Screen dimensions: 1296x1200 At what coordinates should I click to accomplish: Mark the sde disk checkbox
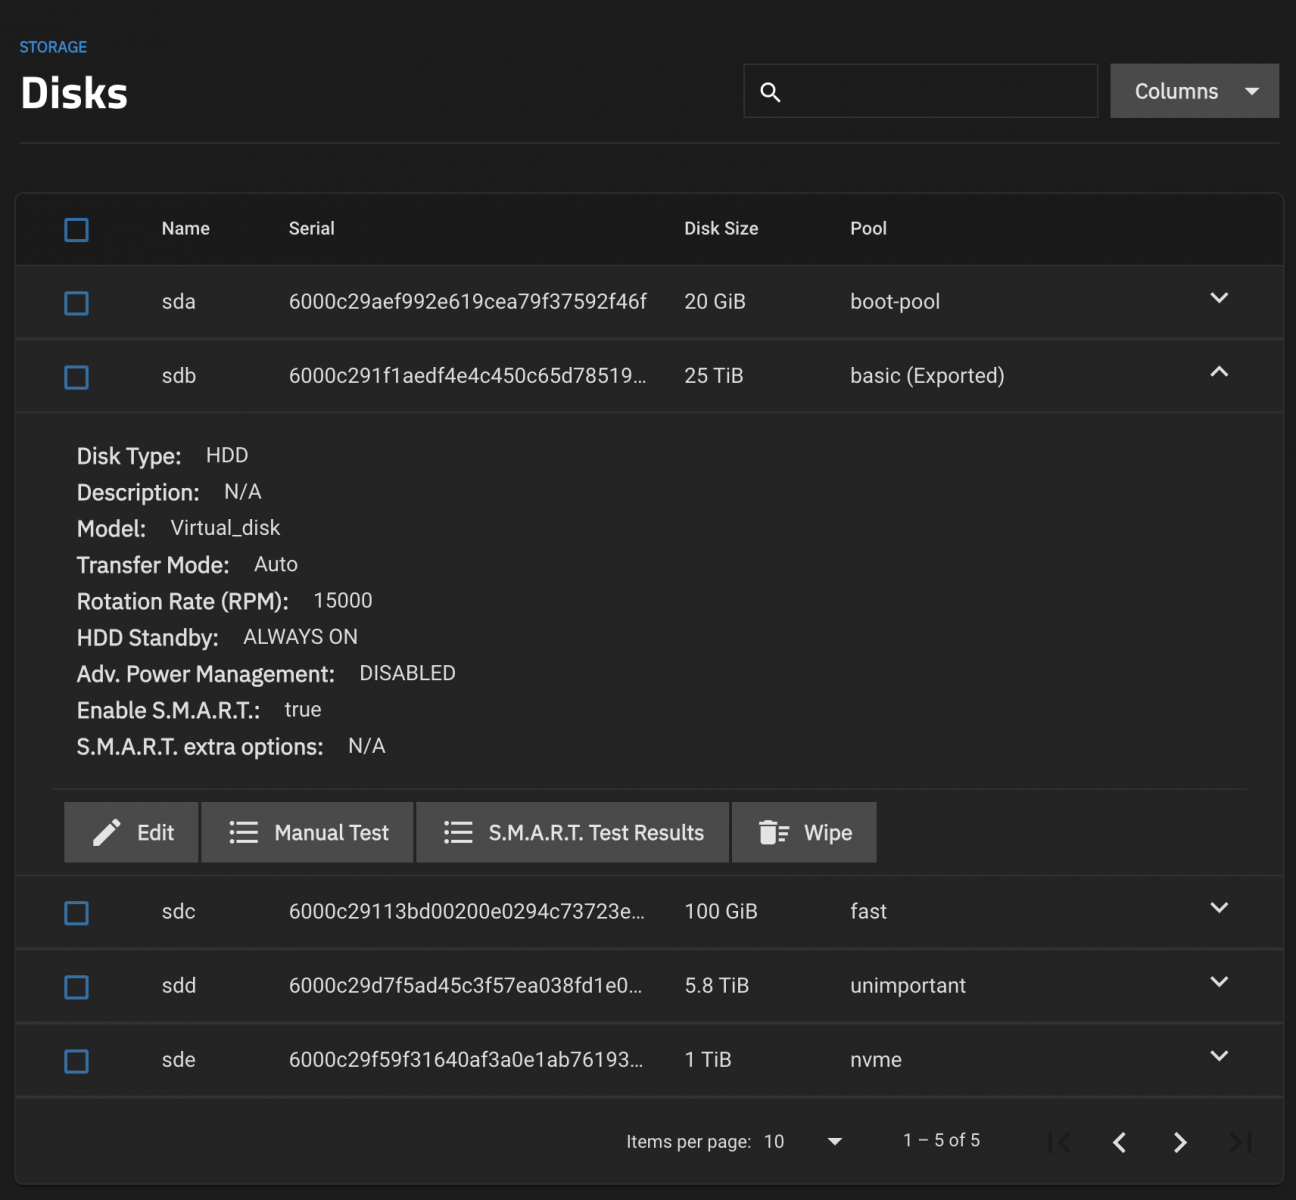[x=76, y=1061]
